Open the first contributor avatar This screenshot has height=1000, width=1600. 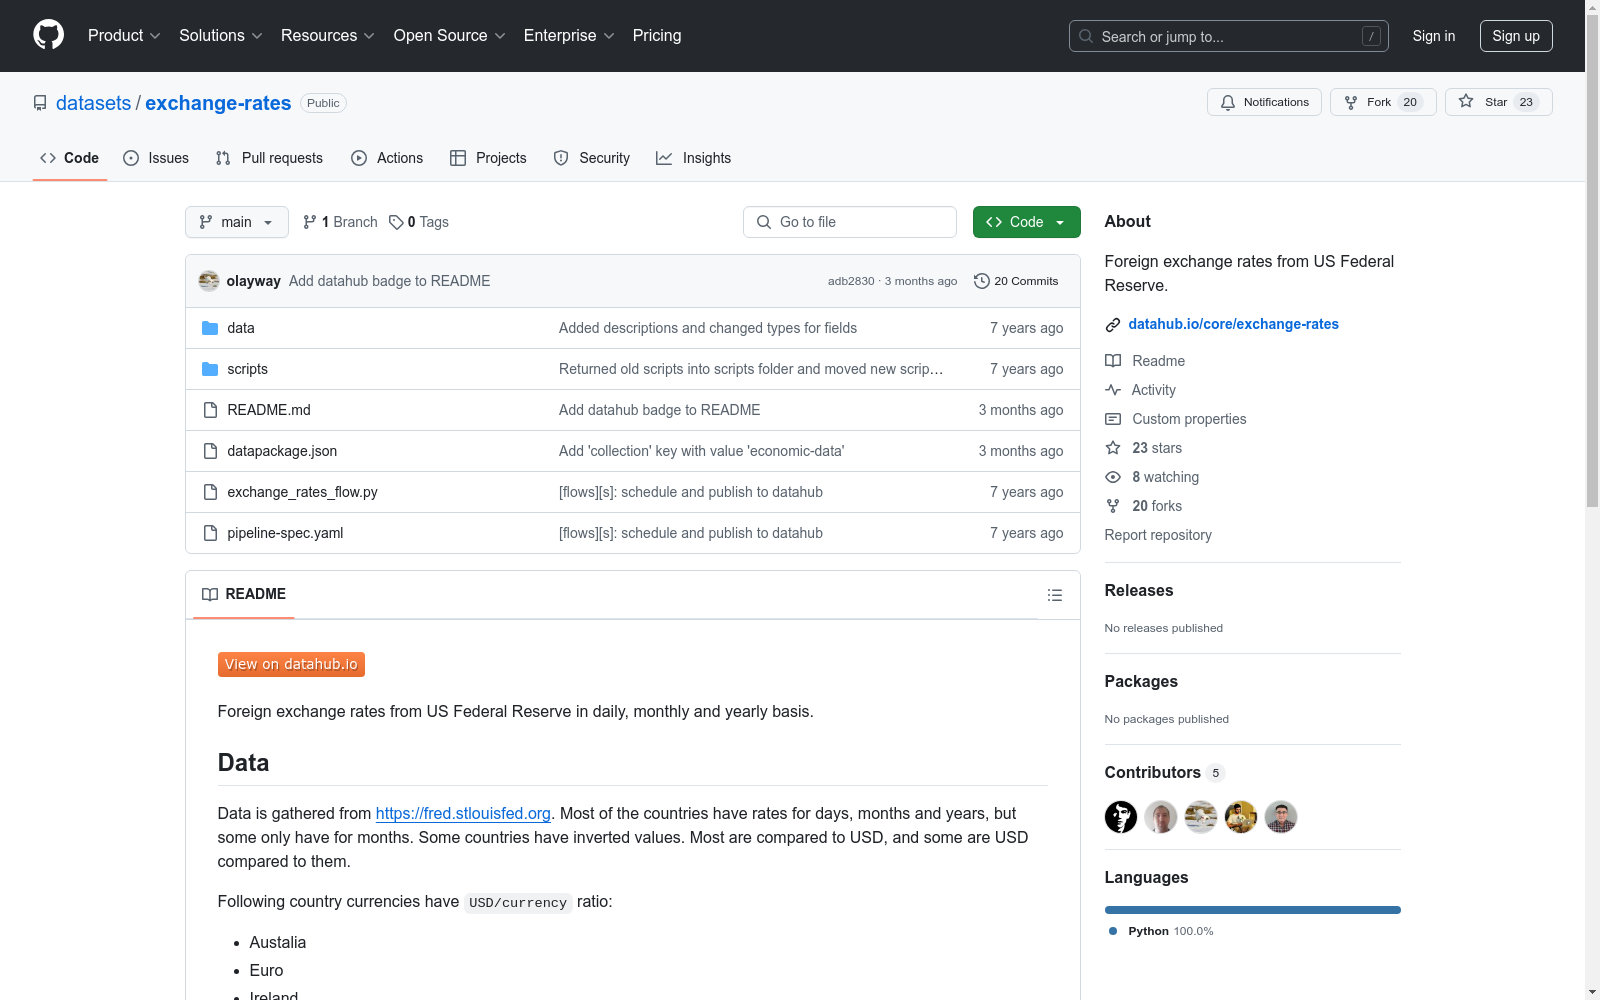click(x=1121, y=817)
